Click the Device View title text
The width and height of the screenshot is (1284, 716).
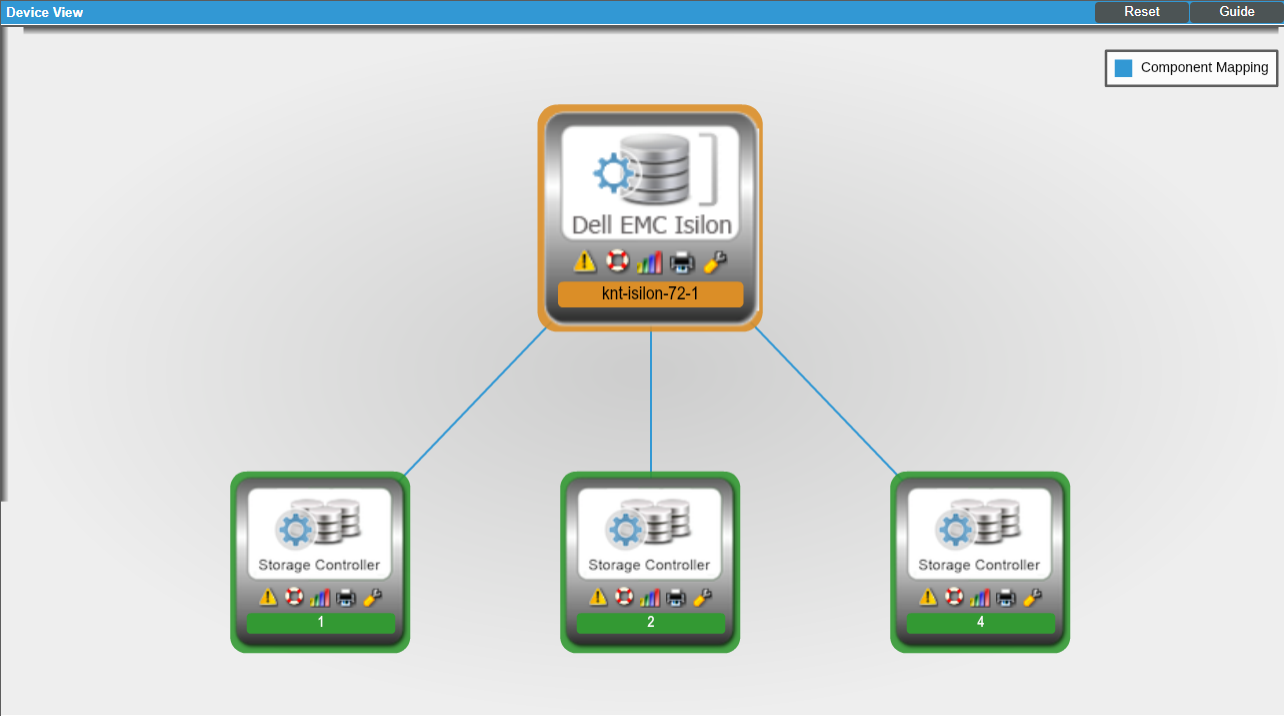point(45,13)
